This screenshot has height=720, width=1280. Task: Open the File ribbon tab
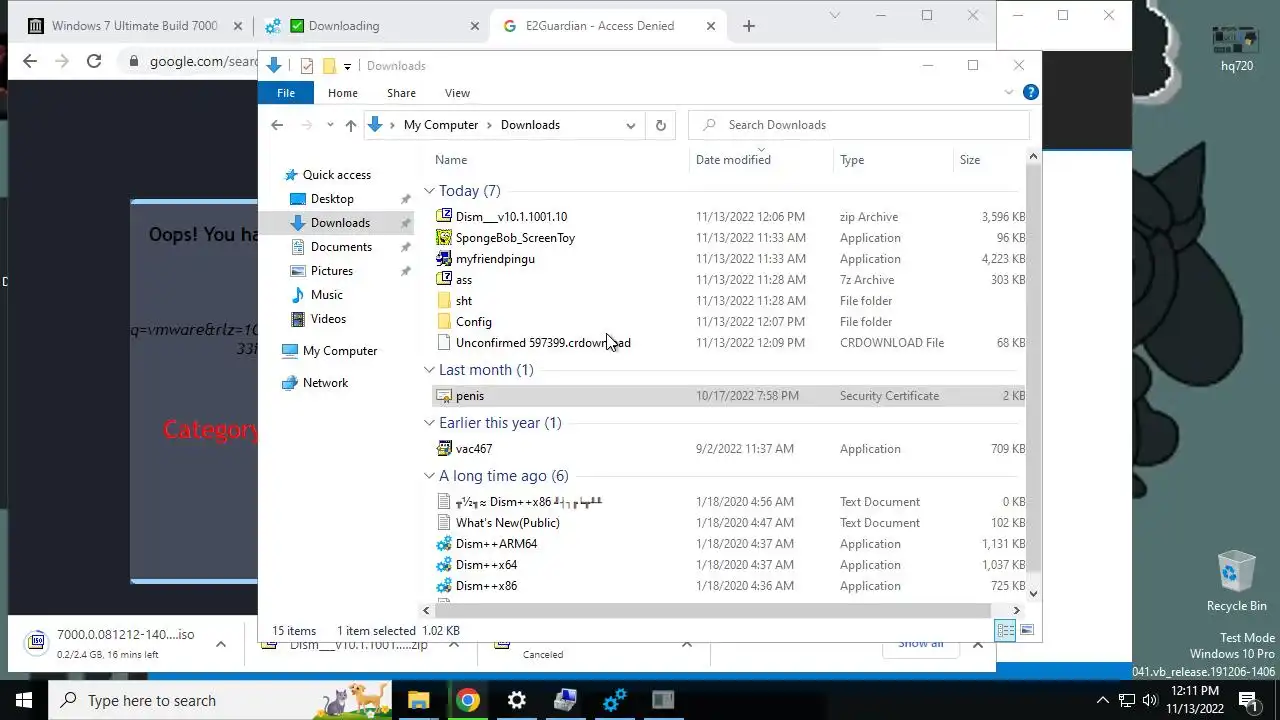point(286,93)
